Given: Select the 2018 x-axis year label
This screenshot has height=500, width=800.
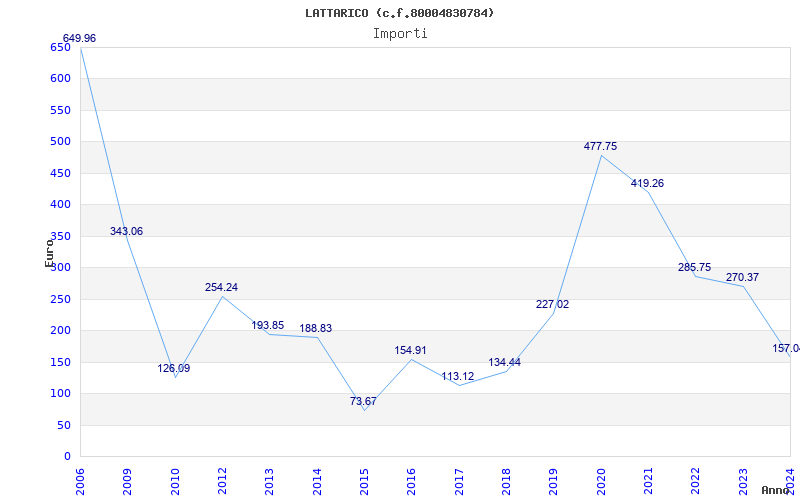Looking at the screenshot, I should [x=506, y=481].
